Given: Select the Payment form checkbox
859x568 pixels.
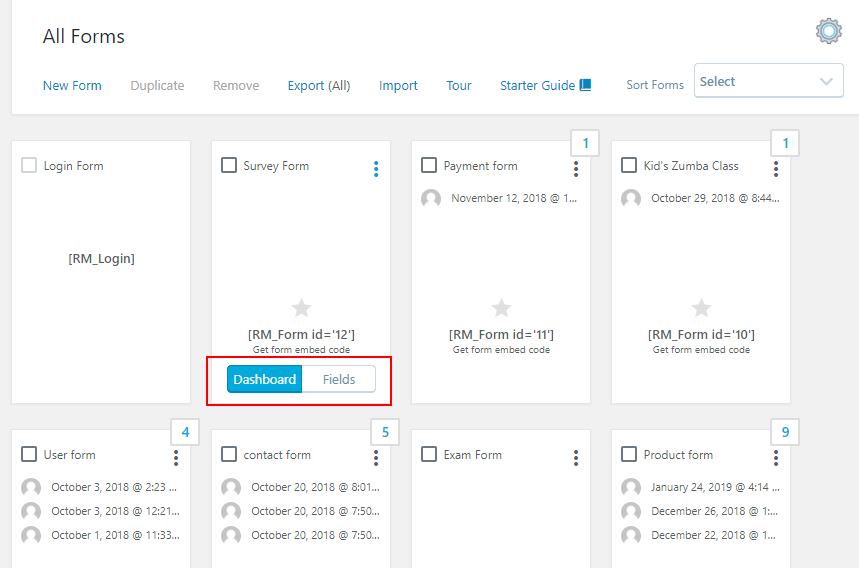Looking at the screenshot, I should 429,165.
